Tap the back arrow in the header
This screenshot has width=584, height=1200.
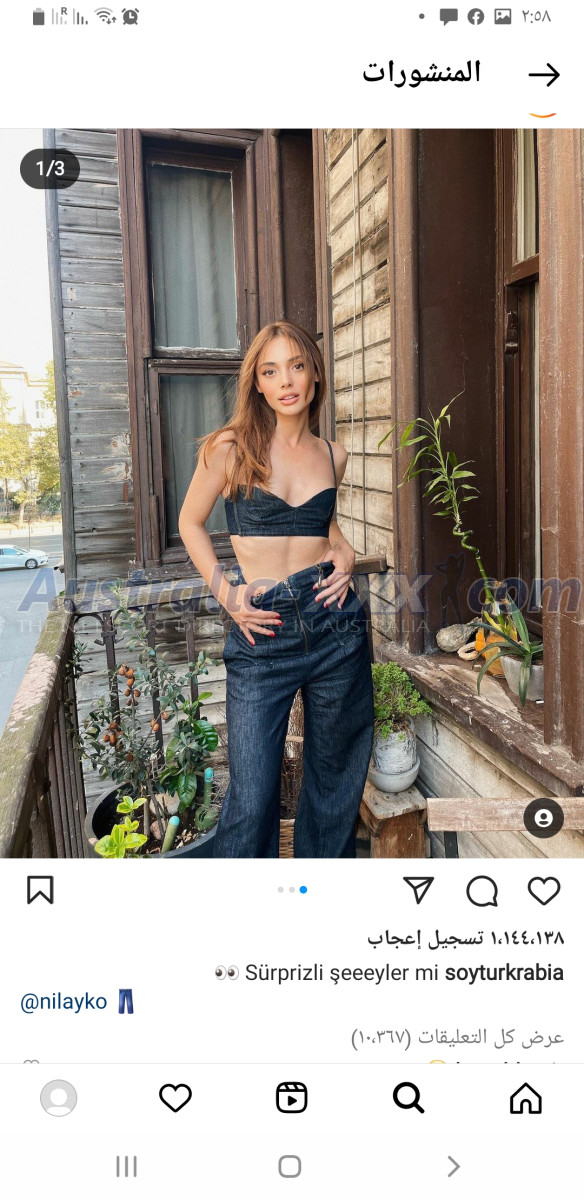[x=544, y=75]
